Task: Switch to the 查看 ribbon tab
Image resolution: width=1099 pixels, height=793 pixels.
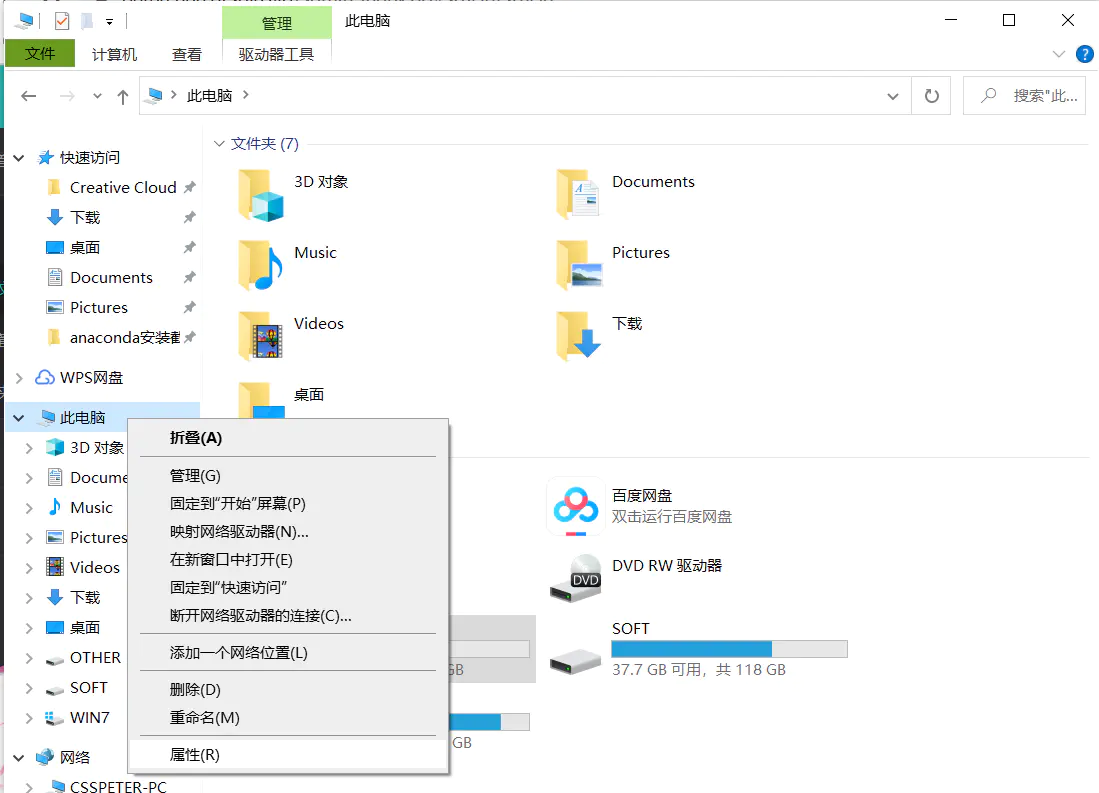Action: pyautogui.click(x=186, y=54)
